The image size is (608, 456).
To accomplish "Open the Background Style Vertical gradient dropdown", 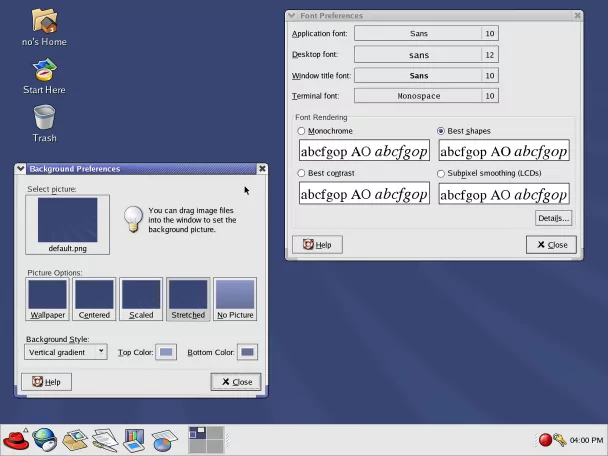I will [66, 352].
